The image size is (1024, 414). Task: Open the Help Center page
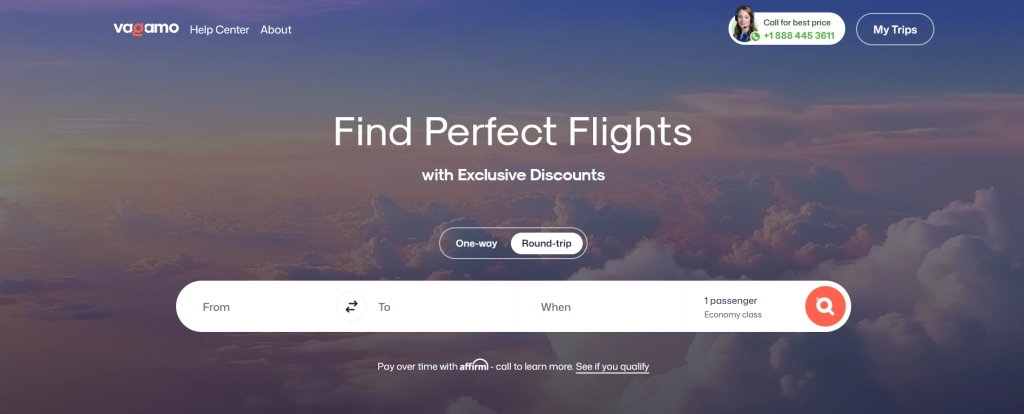coord(219,29)
